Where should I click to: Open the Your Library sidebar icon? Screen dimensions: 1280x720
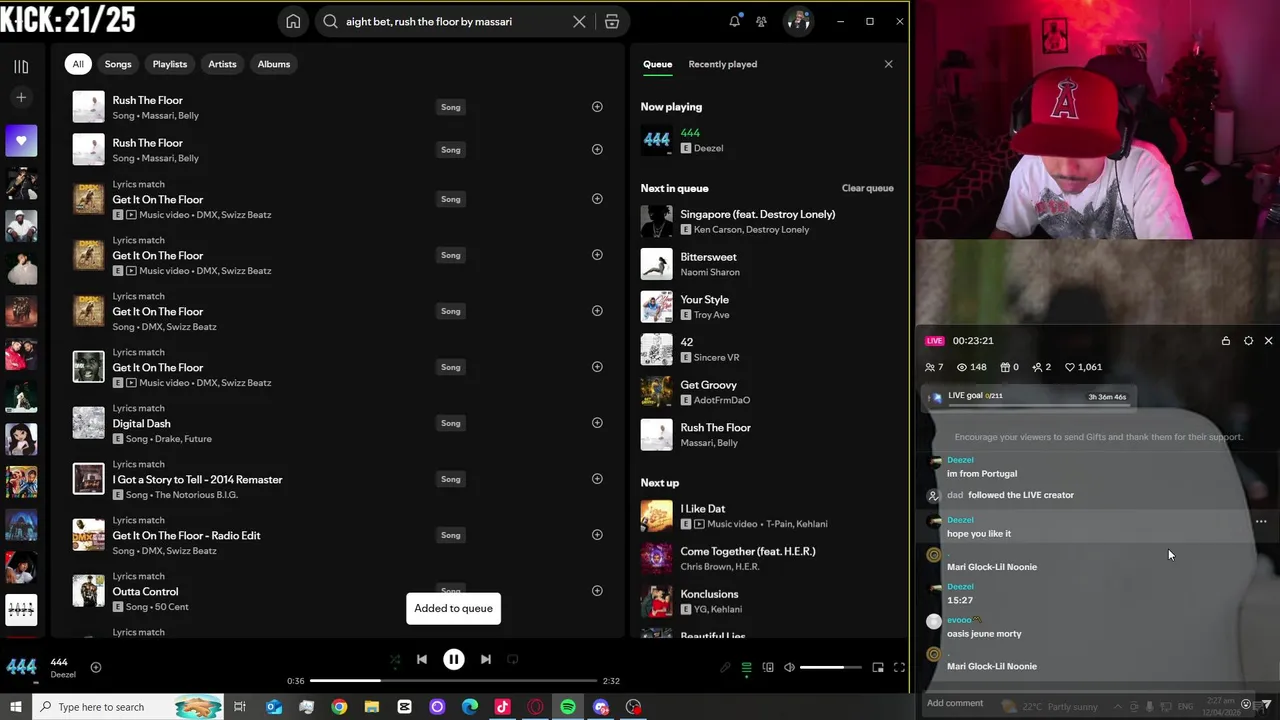point(21,66)
